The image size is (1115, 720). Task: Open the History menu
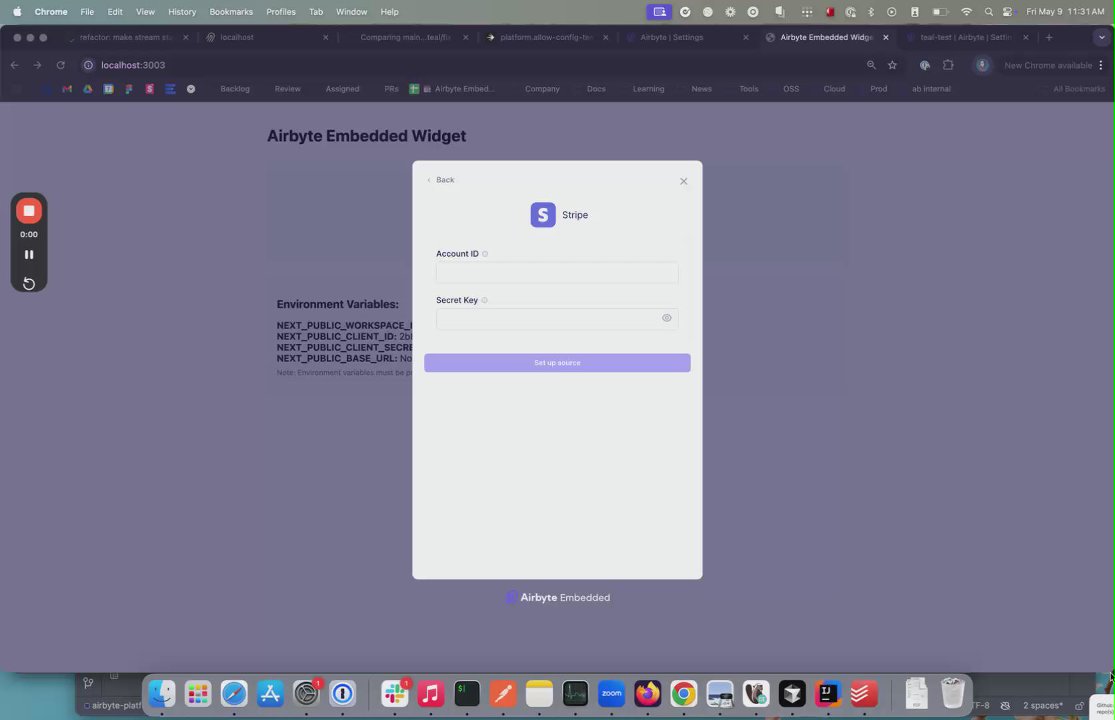[182, 11]
